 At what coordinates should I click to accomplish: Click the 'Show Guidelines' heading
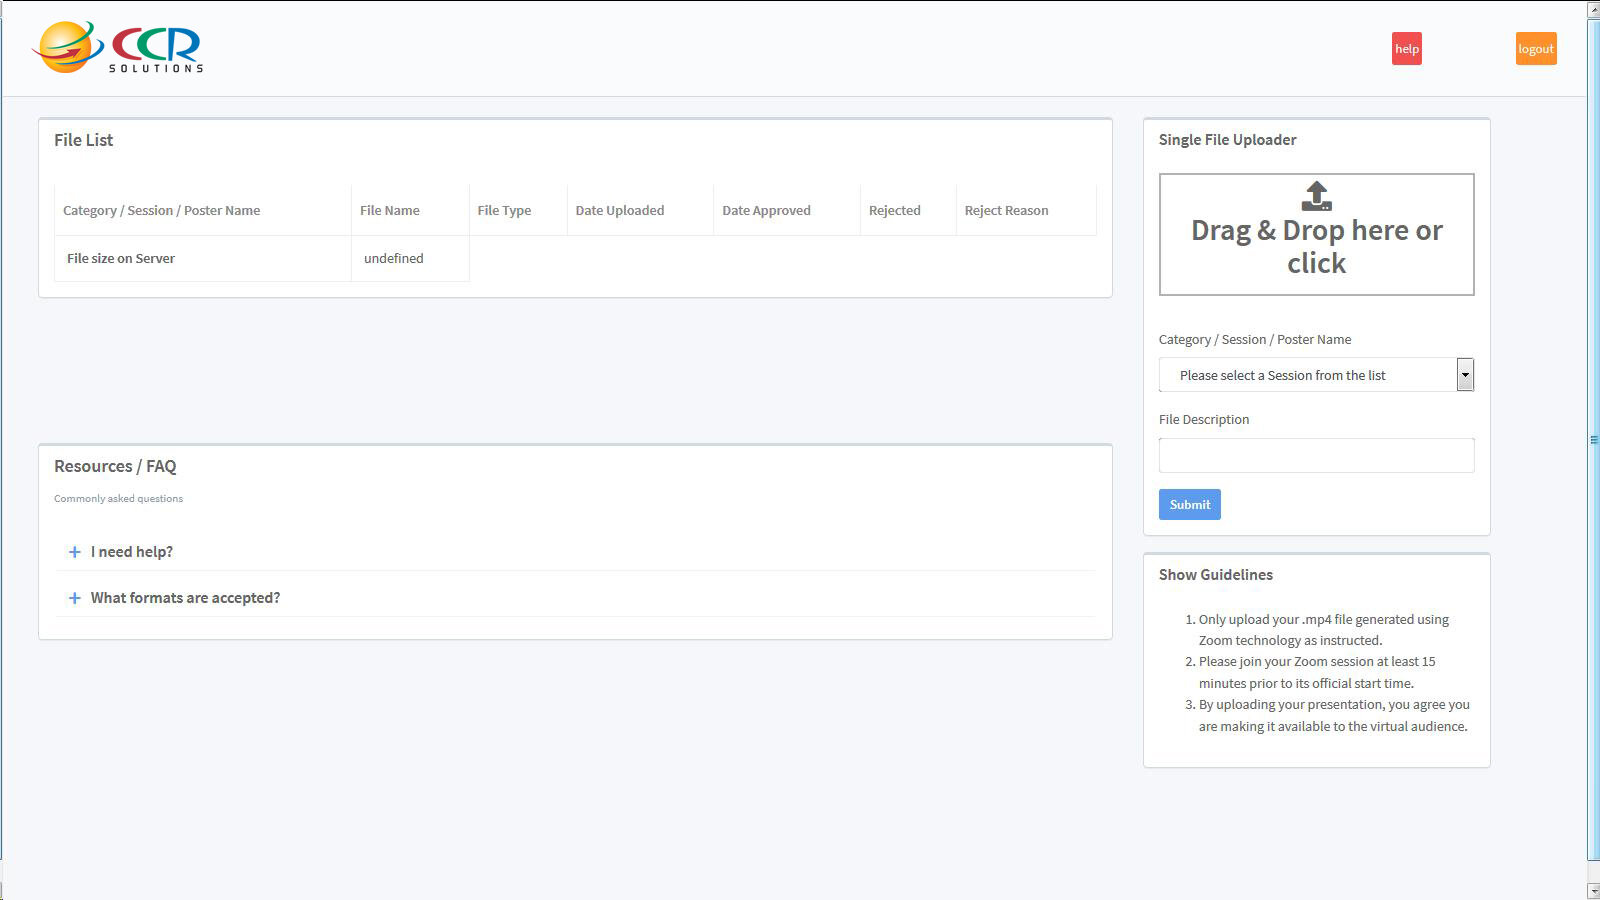point(1215,575)
